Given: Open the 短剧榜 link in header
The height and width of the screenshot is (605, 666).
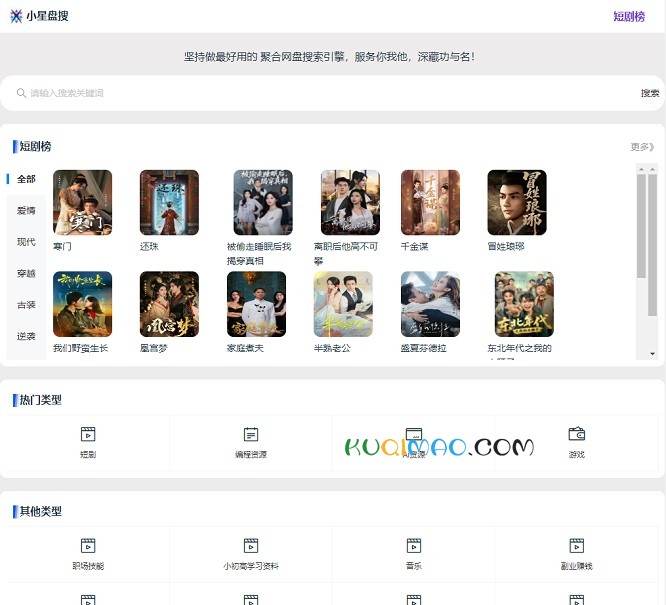Looking at the screenshot, I should pos(629,17).
